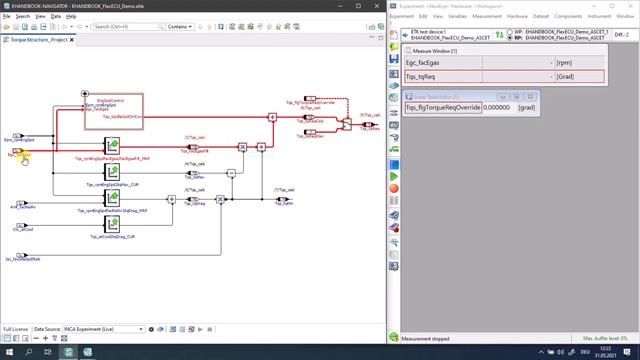Click the open folder toolbar icon
The width and height of the screenshot is (640, 360).
(7, 27)
